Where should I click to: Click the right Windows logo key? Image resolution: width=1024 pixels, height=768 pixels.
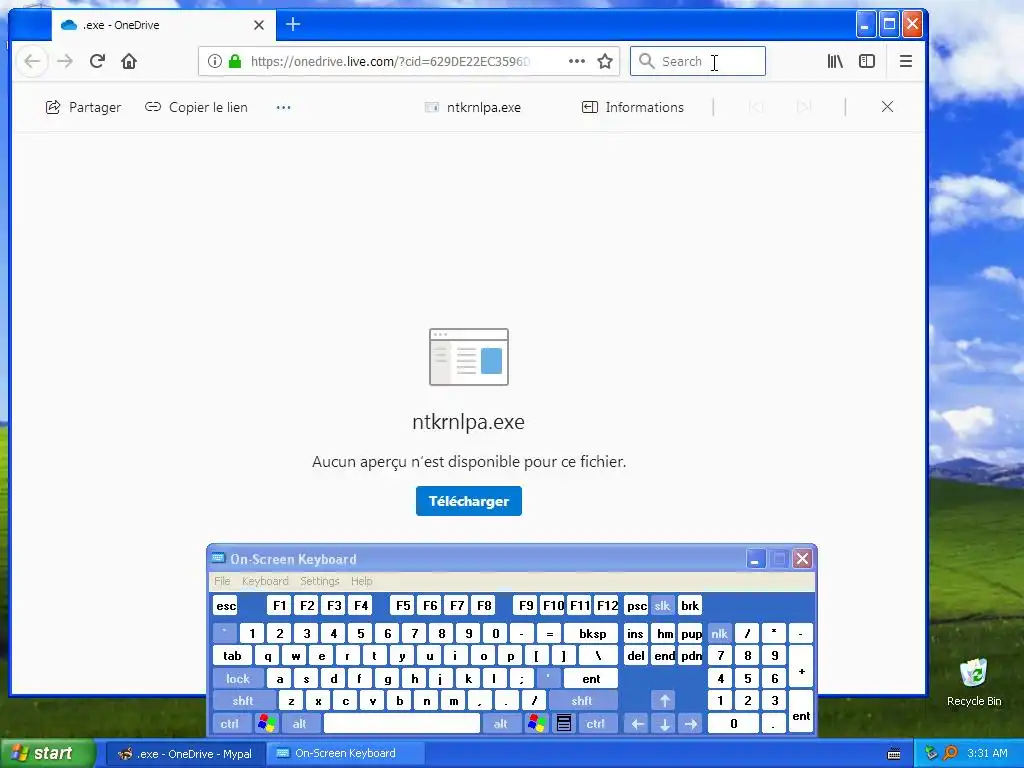point(537,724)
